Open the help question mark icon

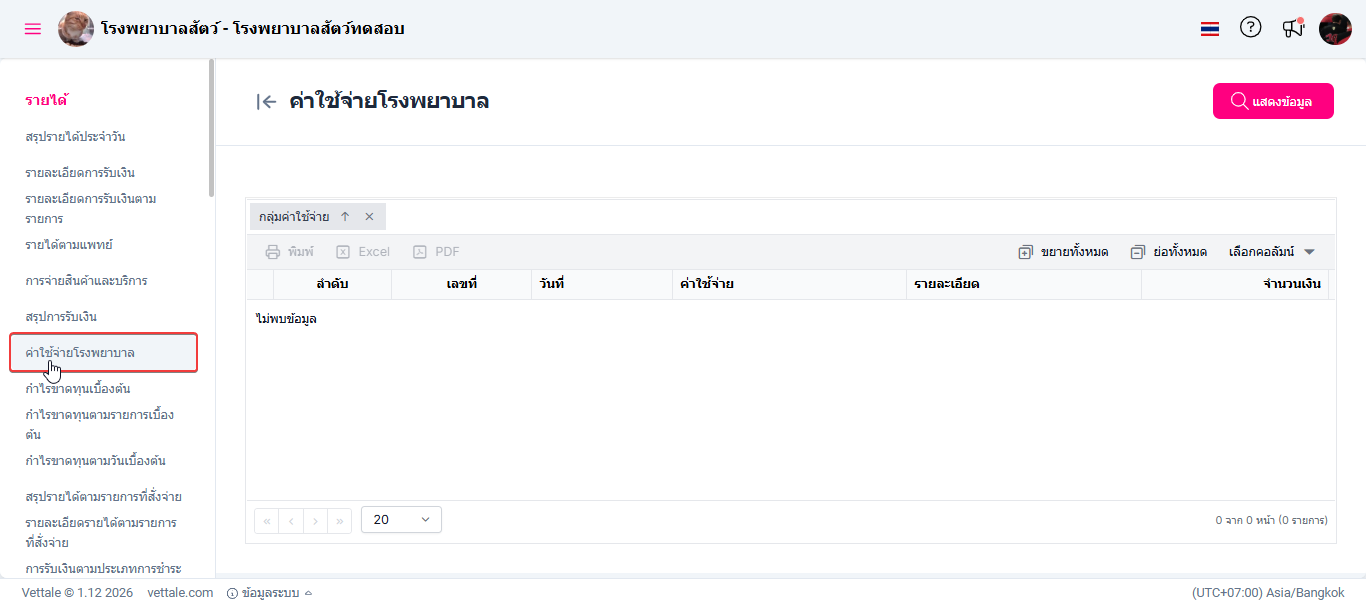(1250, 28)
